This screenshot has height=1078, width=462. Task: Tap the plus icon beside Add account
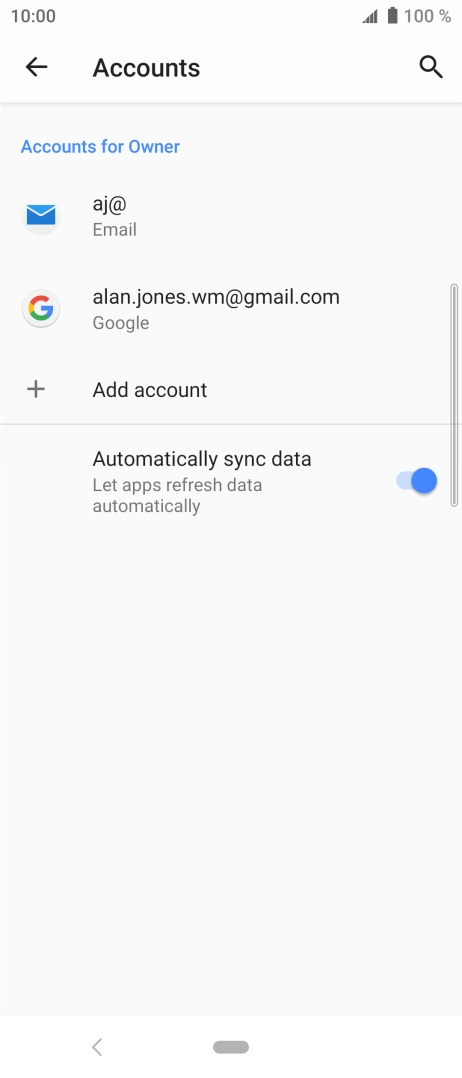click(36, 389)
